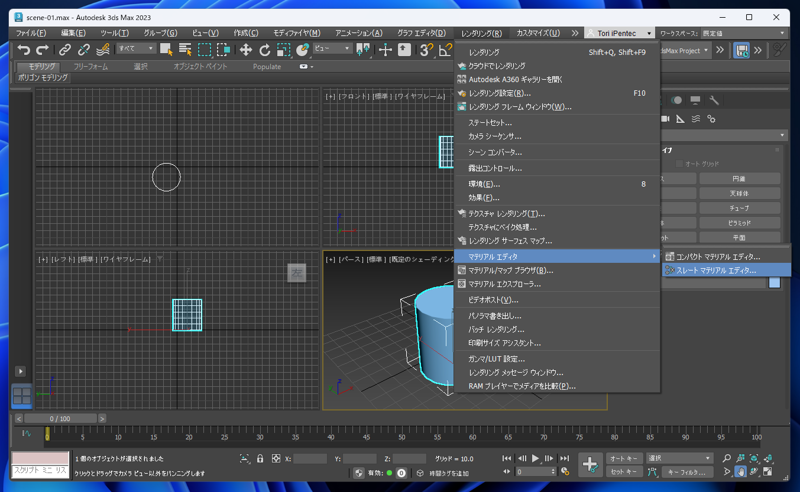Screen dimensions: 800x492
Task: Click the Use Pivot Point Center icon
Action: pyautogui.click(x=363, y=50)
